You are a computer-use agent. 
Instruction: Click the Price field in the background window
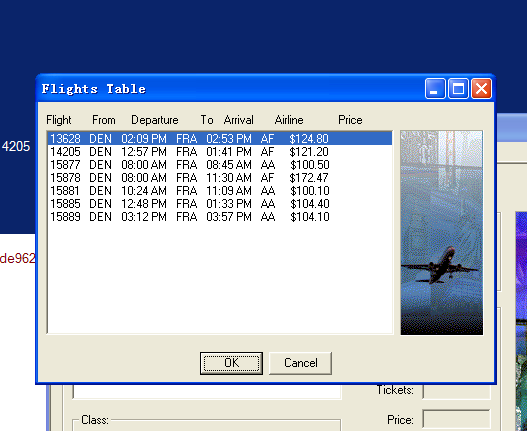(456, 420)
